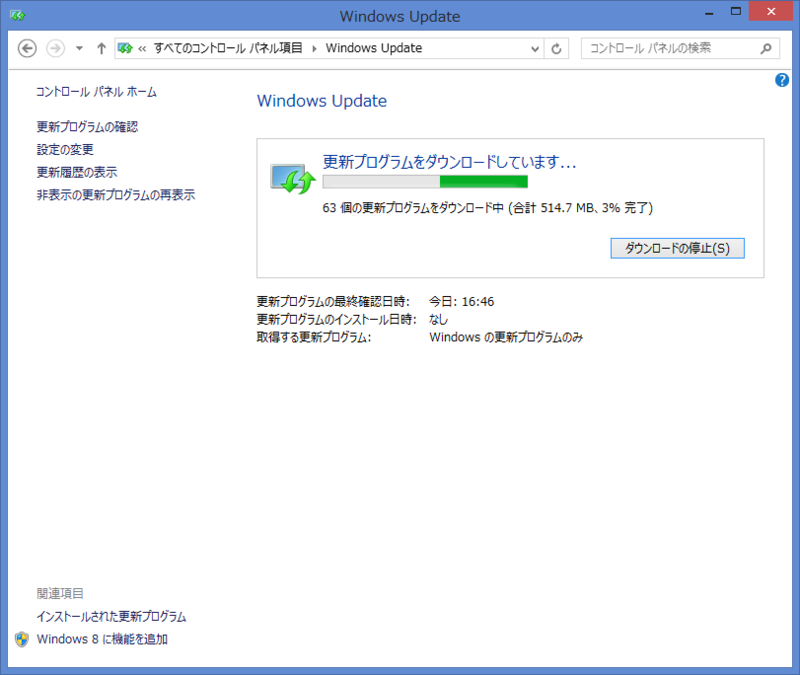Click the search magnifier icon
This screenshot has width=800, height=675.
(x=766, y=48)
